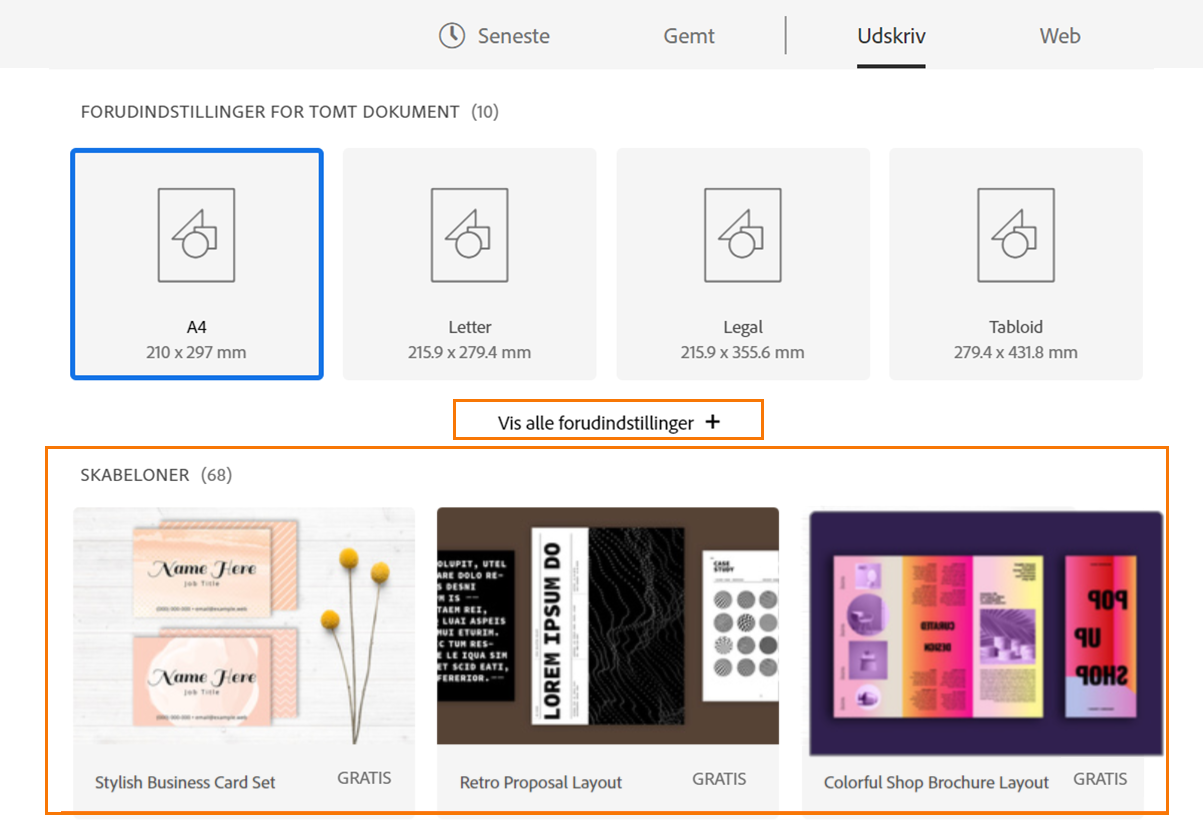Select the Udskriv tab
The height and width of the screenshot is (824, 1203).
(x=891, y=36)
